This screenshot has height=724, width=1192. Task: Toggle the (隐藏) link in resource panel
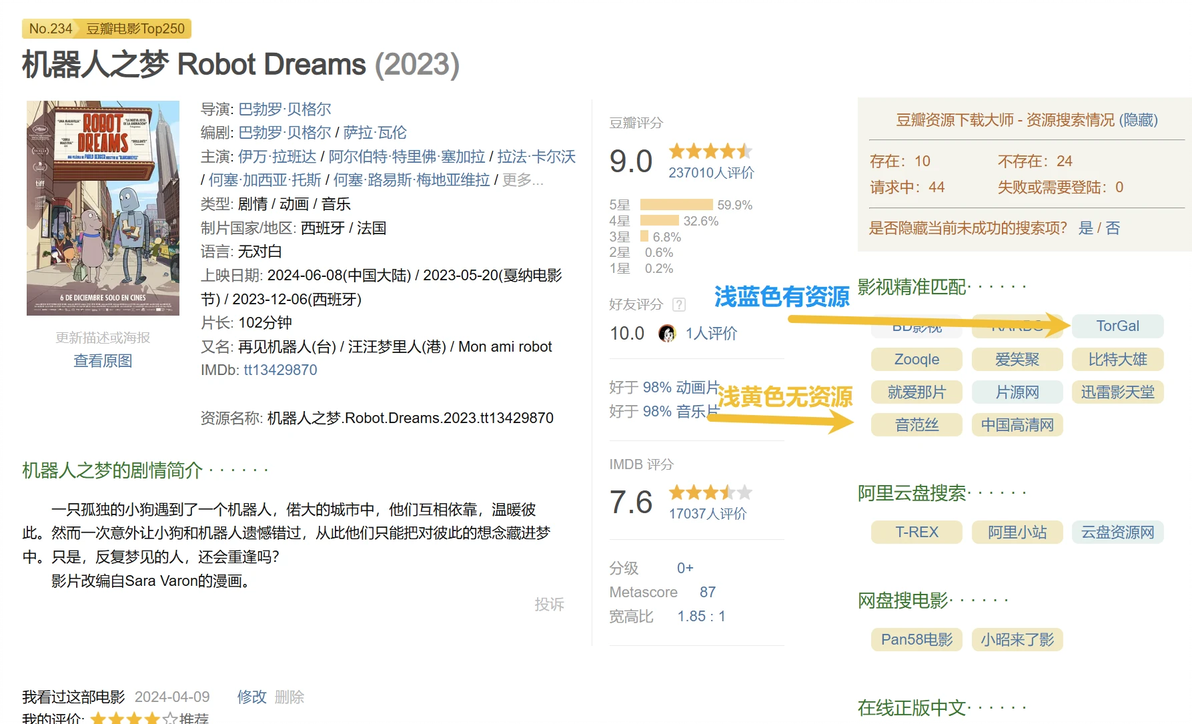pyautogui.click(x=1138, y=120)
